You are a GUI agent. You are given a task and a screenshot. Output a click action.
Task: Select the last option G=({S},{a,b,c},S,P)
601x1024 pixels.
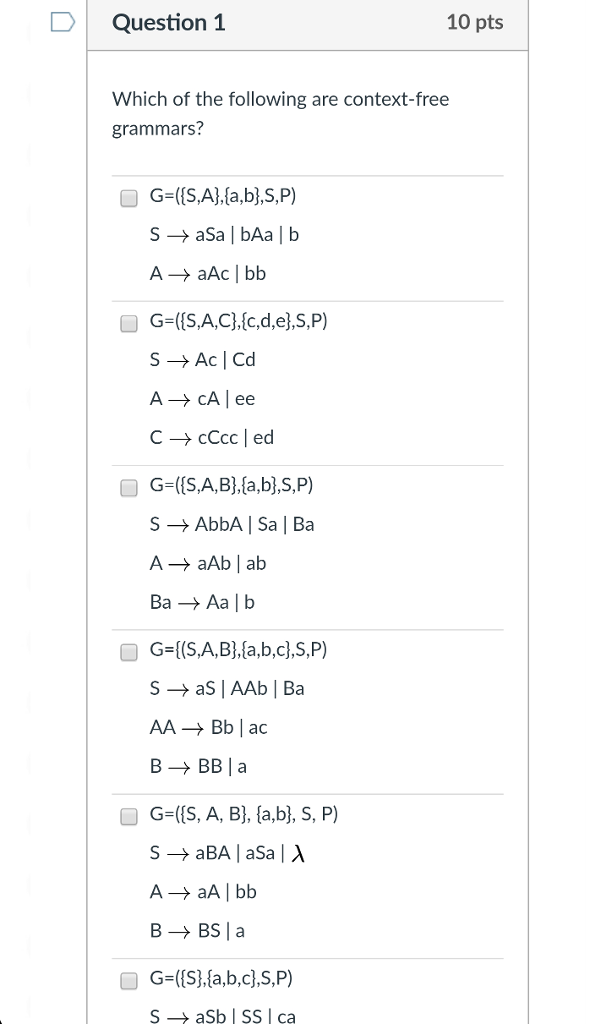(x=128, y=980)
